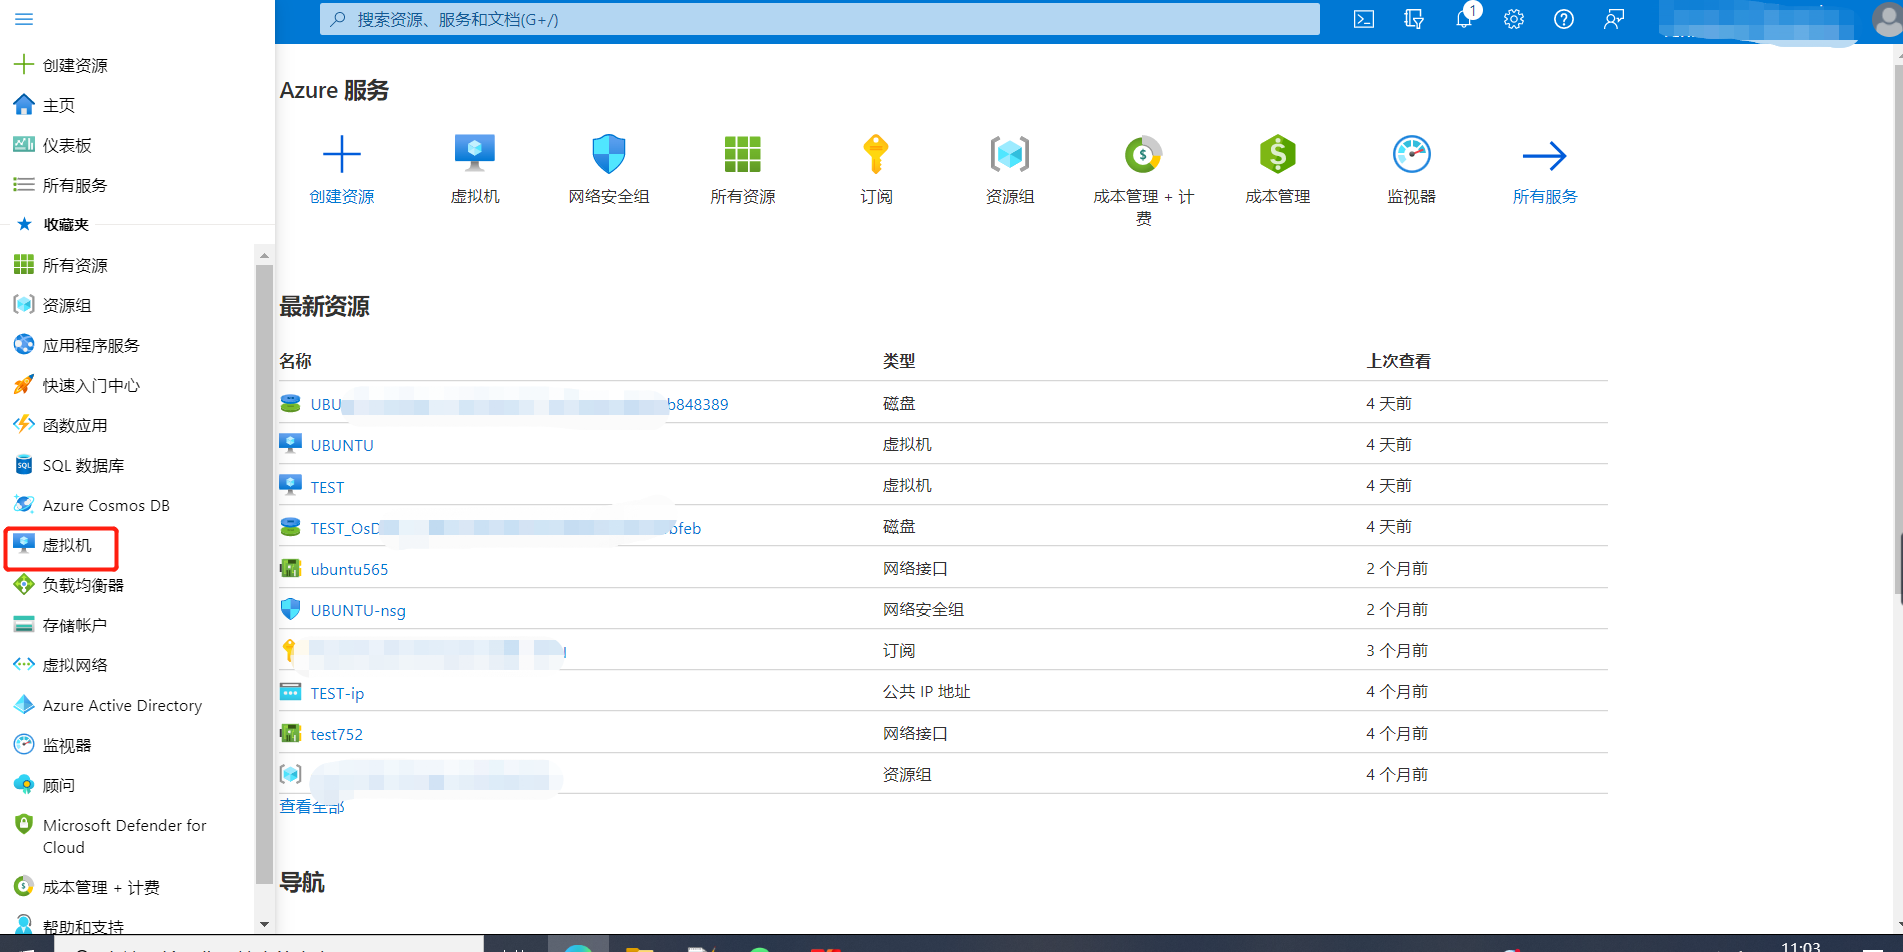Open 虚拟机 service tile

(475, 169)
